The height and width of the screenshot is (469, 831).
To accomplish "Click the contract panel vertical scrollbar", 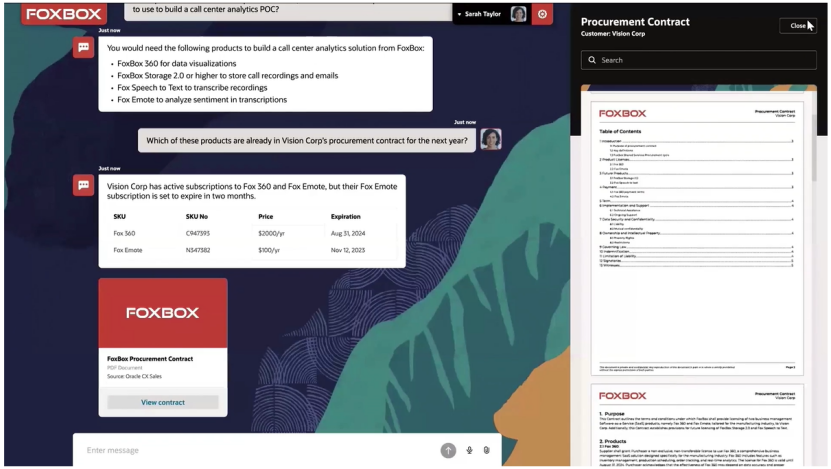I will (814, 148).
